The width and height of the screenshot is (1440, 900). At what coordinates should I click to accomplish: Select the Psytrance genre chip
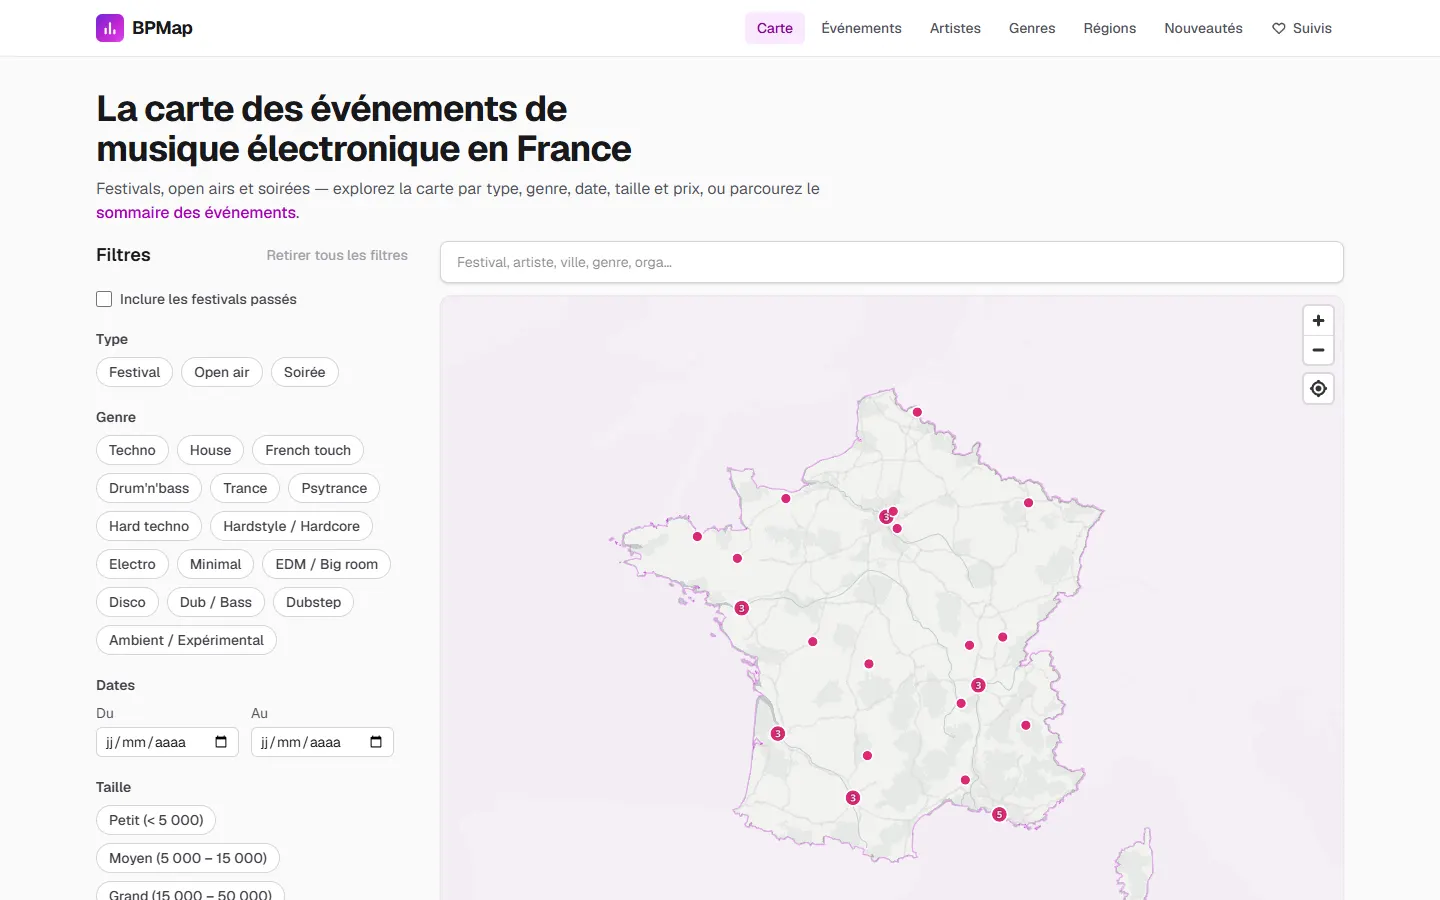click(334, 488)
